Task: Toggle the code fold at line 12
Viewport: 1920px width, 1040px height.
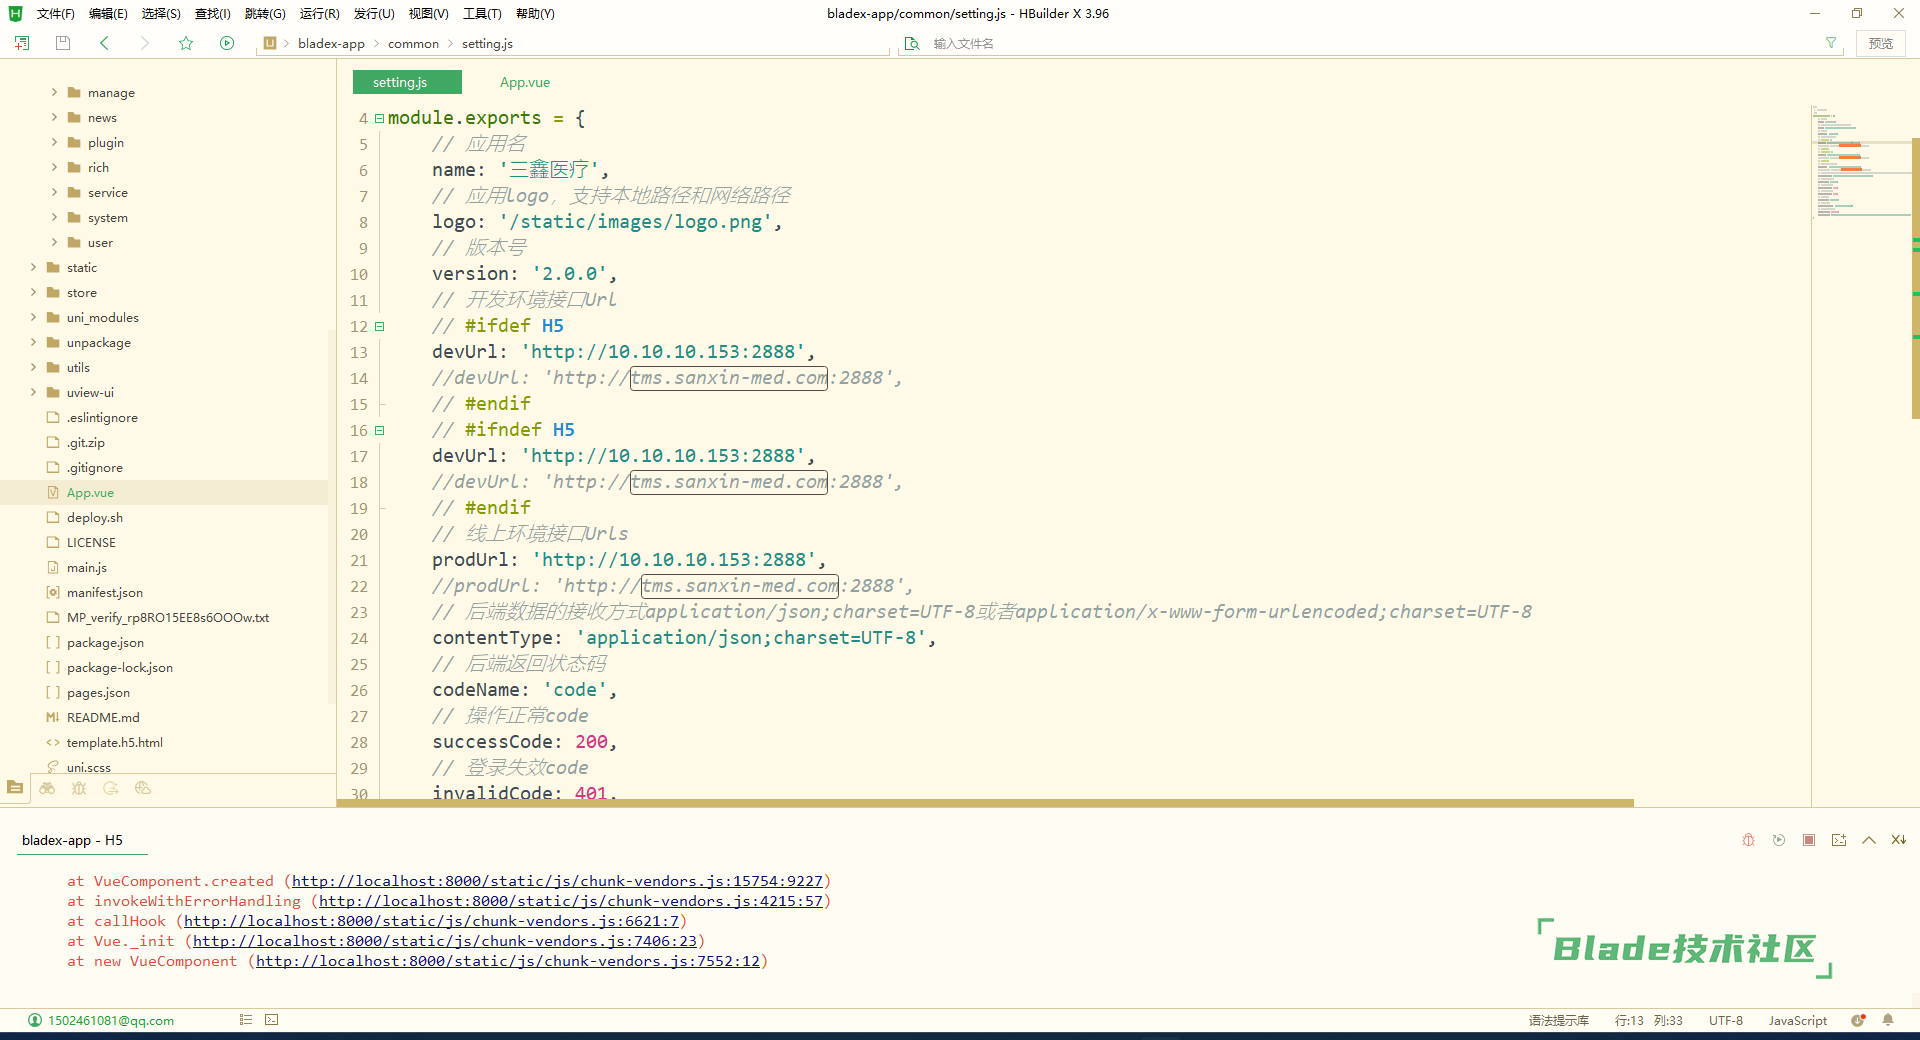Action: point(379,326)
